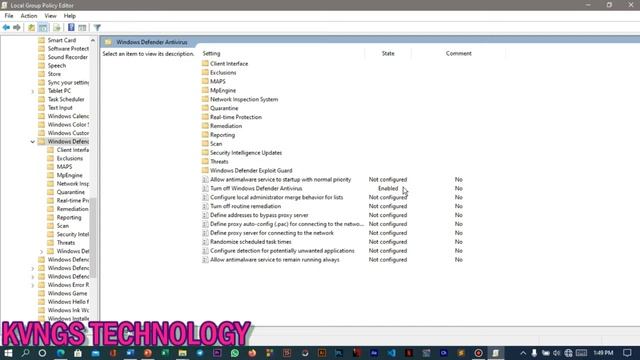Open the Windows Start menu

8,353
